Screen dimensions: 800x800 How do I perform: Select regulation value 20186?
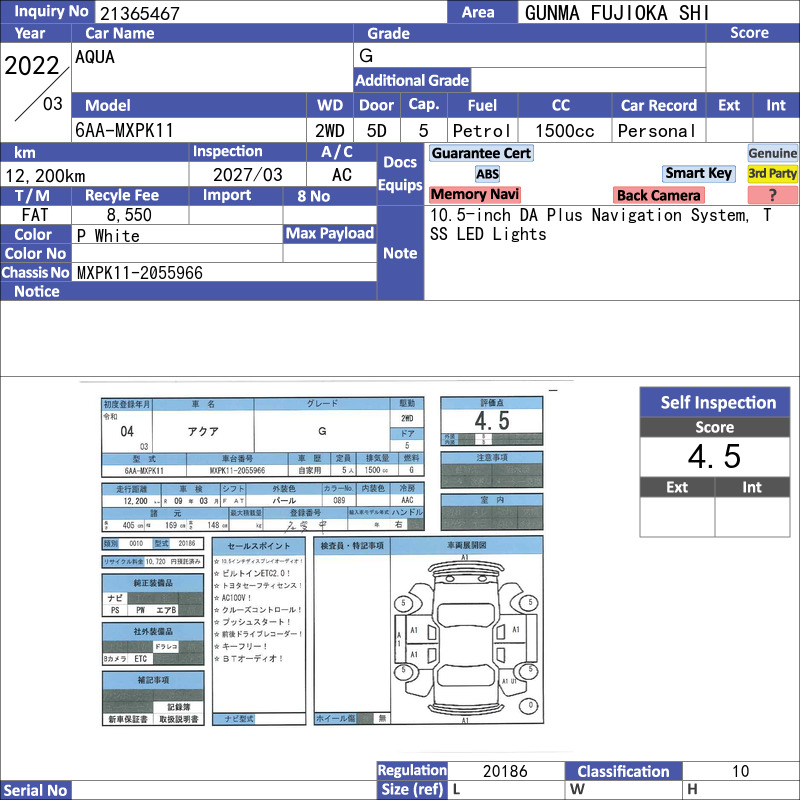tap(505, 771)
